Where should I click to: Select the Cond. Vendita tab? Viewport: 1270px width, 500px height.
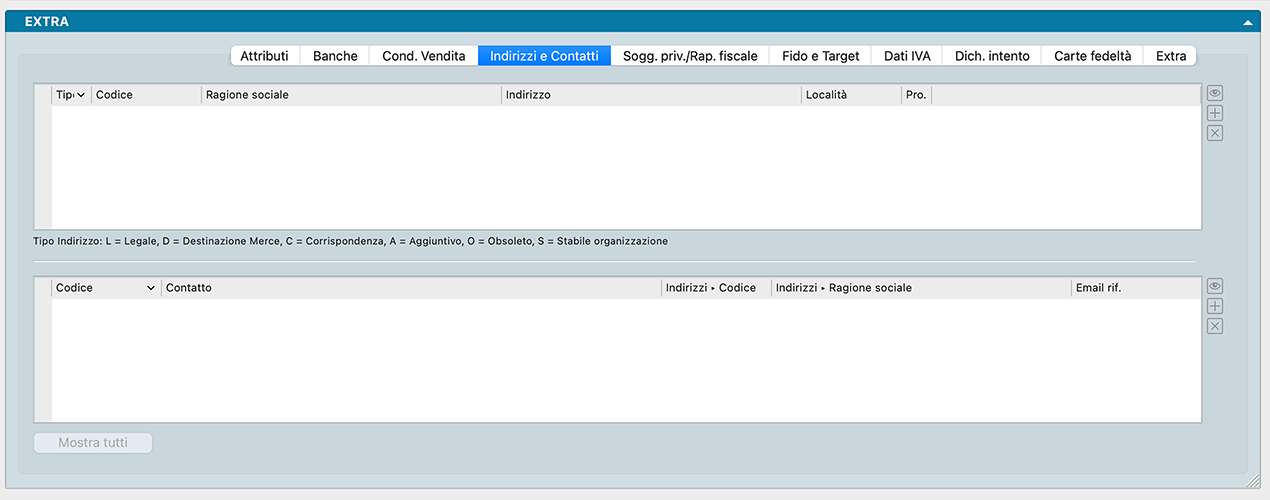coord(423,56)
